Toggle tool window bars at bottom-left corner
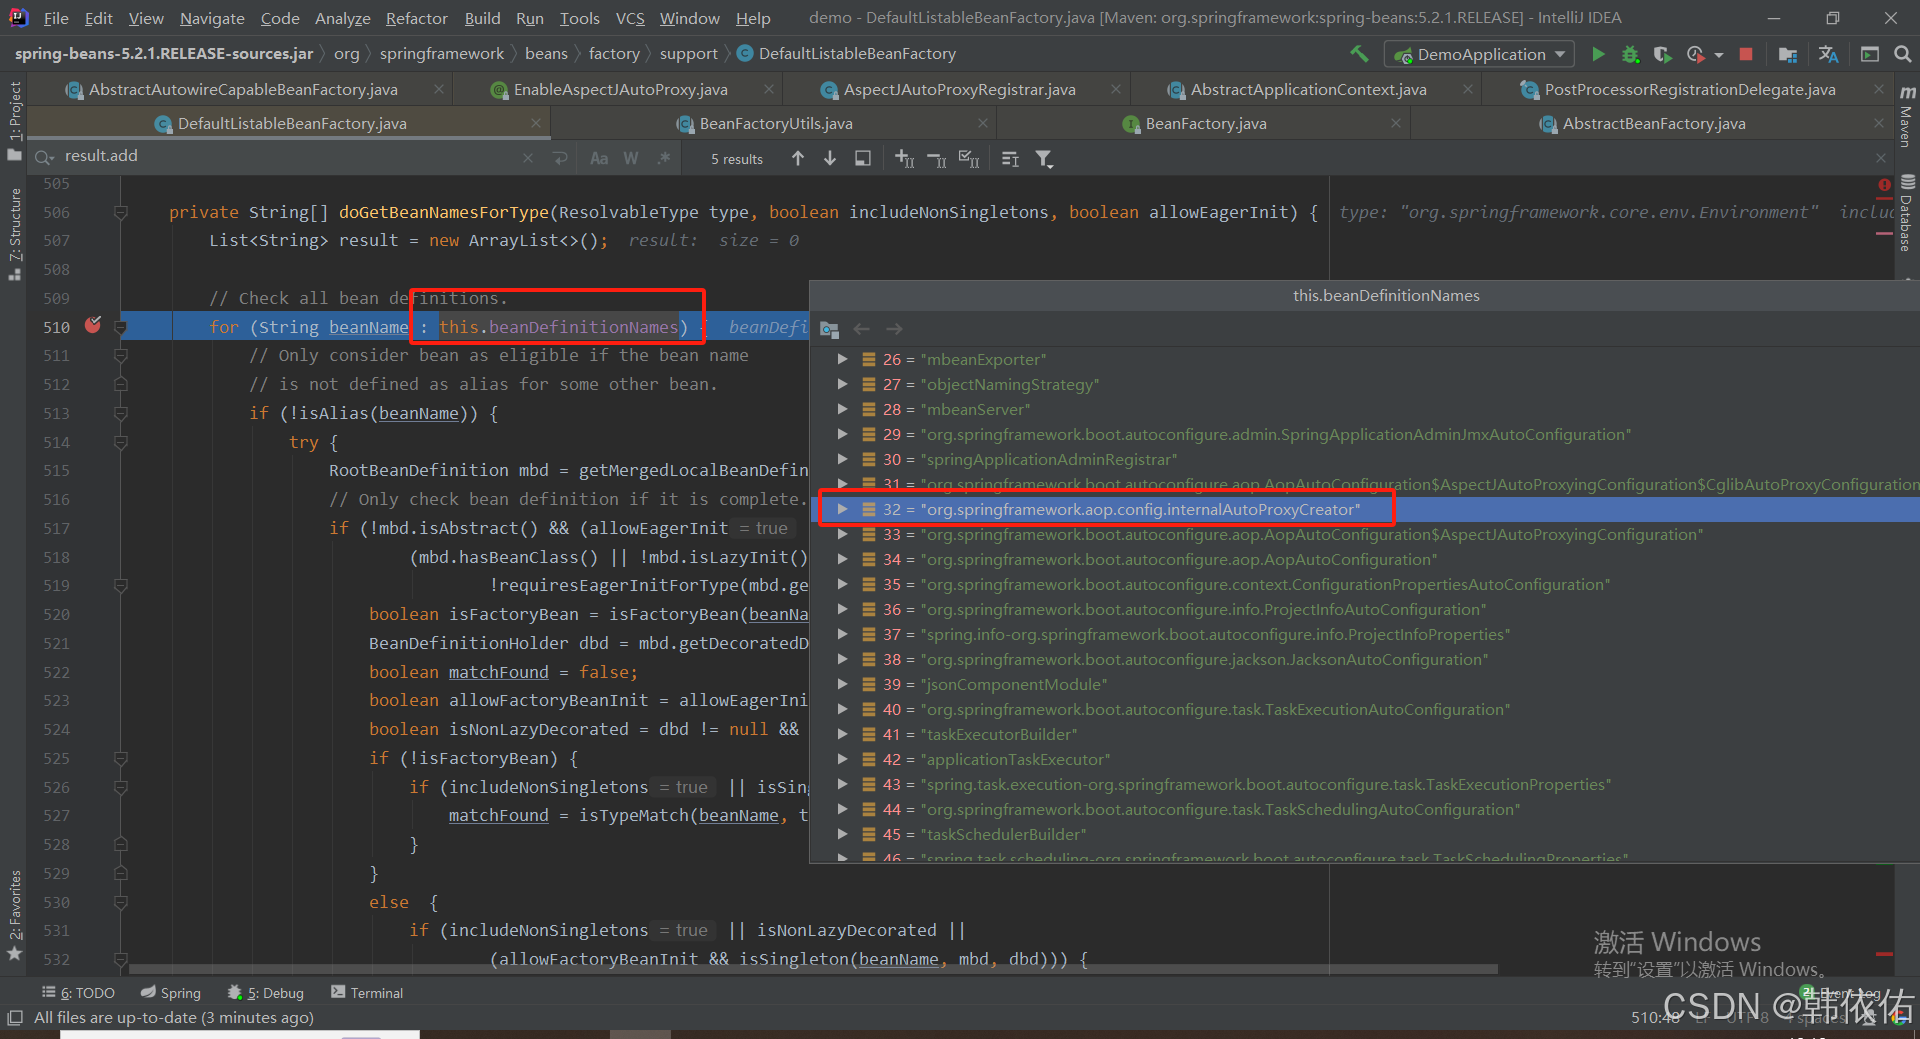Viewport: 1920px width, 1039px height. coord(14,1018)
